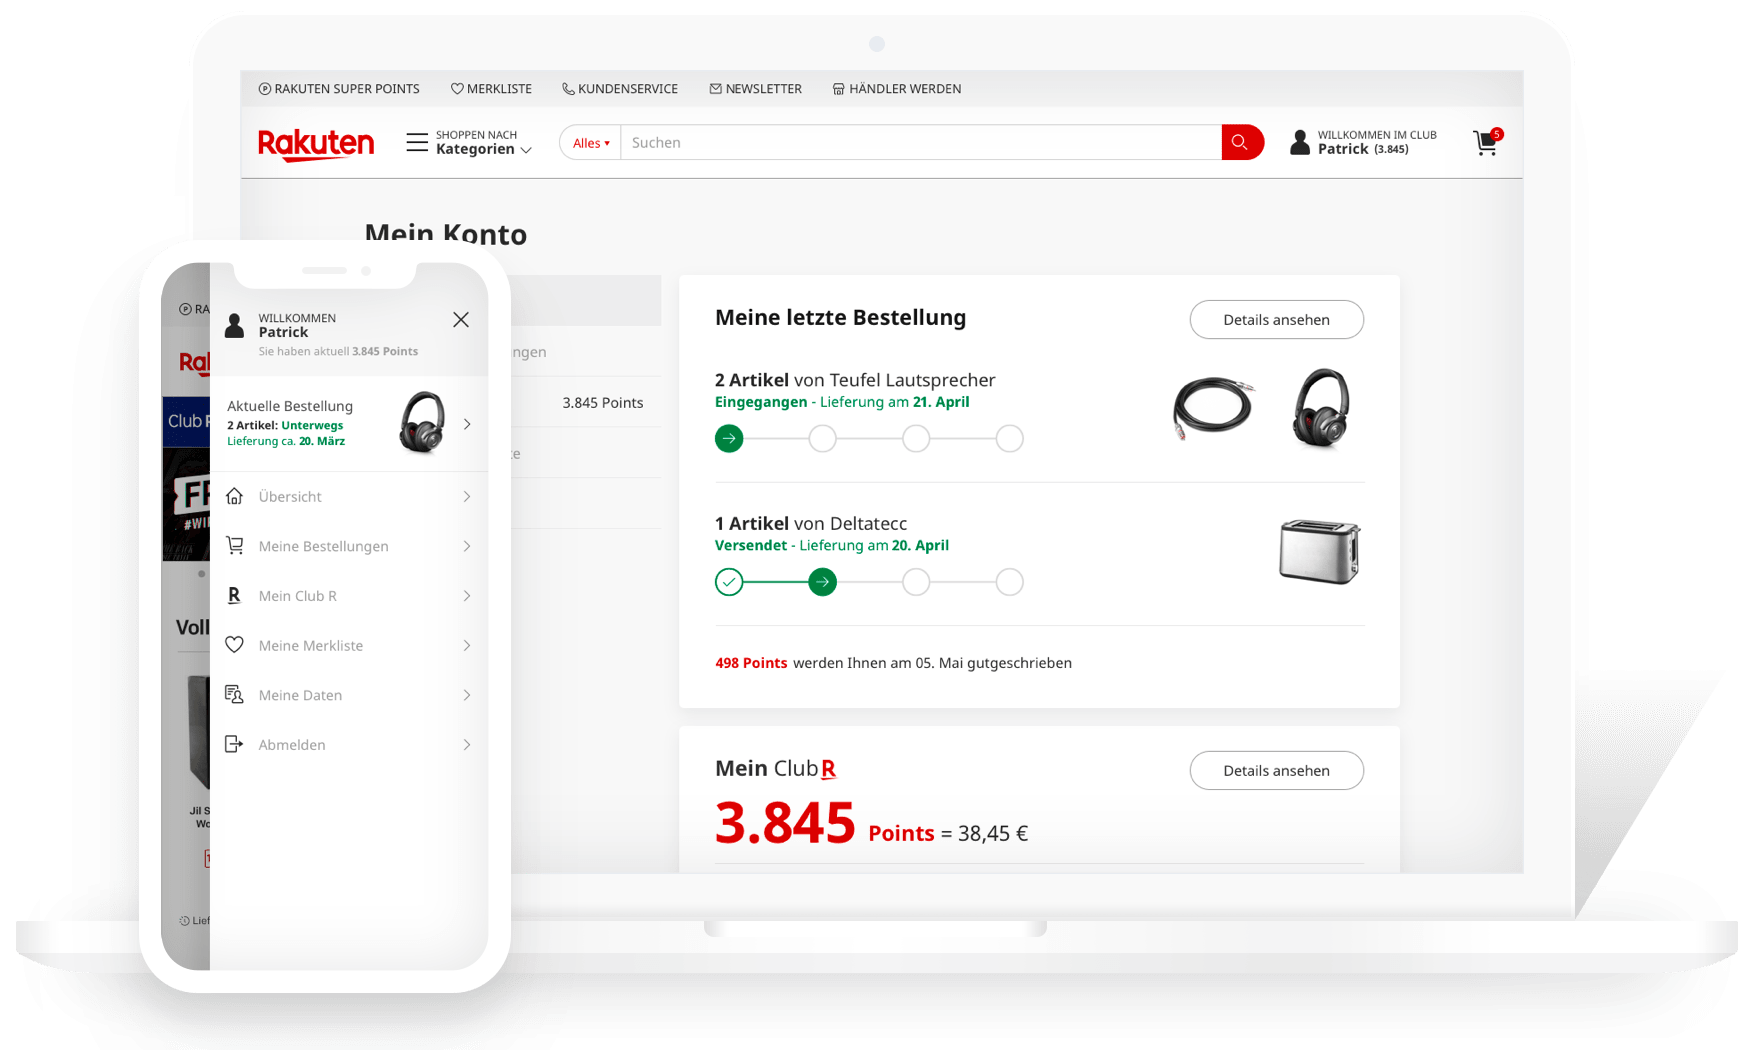Expand the Shoppen nach Kategorien dropdown
The height and width of the screenshot is (1050, 1755).
[484, 142]
